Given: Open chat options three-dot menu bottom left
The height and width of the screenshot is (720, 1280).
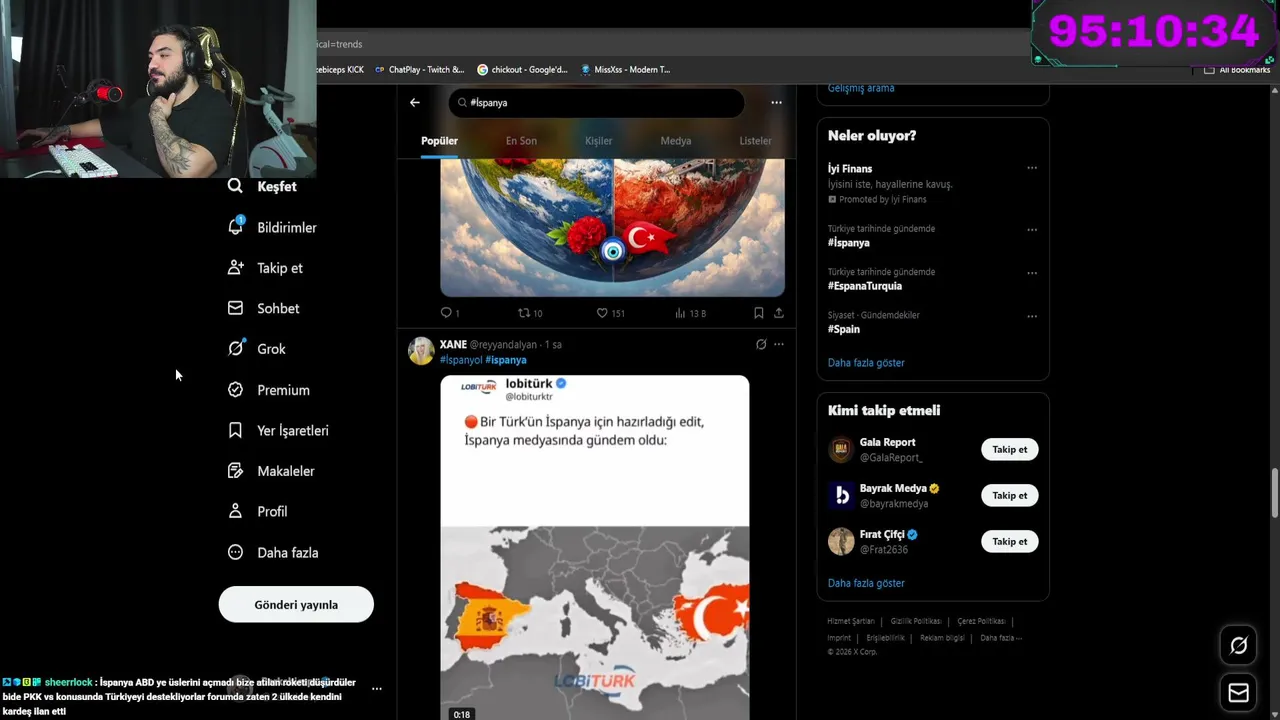Looking at the screenshot, I should [x=377, y=688].
